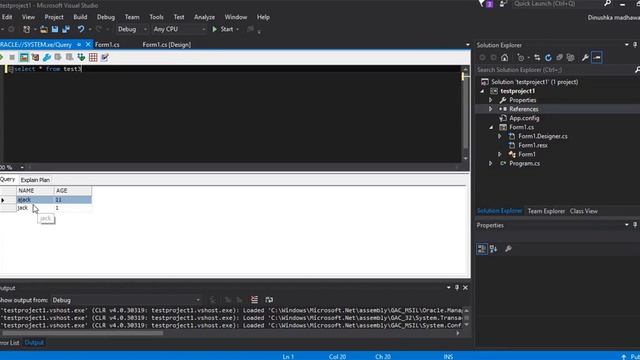This screenshot has width=640, height=360.
Task: Click Refresh icon in Solution Explorer
Action: coord(548,58)
